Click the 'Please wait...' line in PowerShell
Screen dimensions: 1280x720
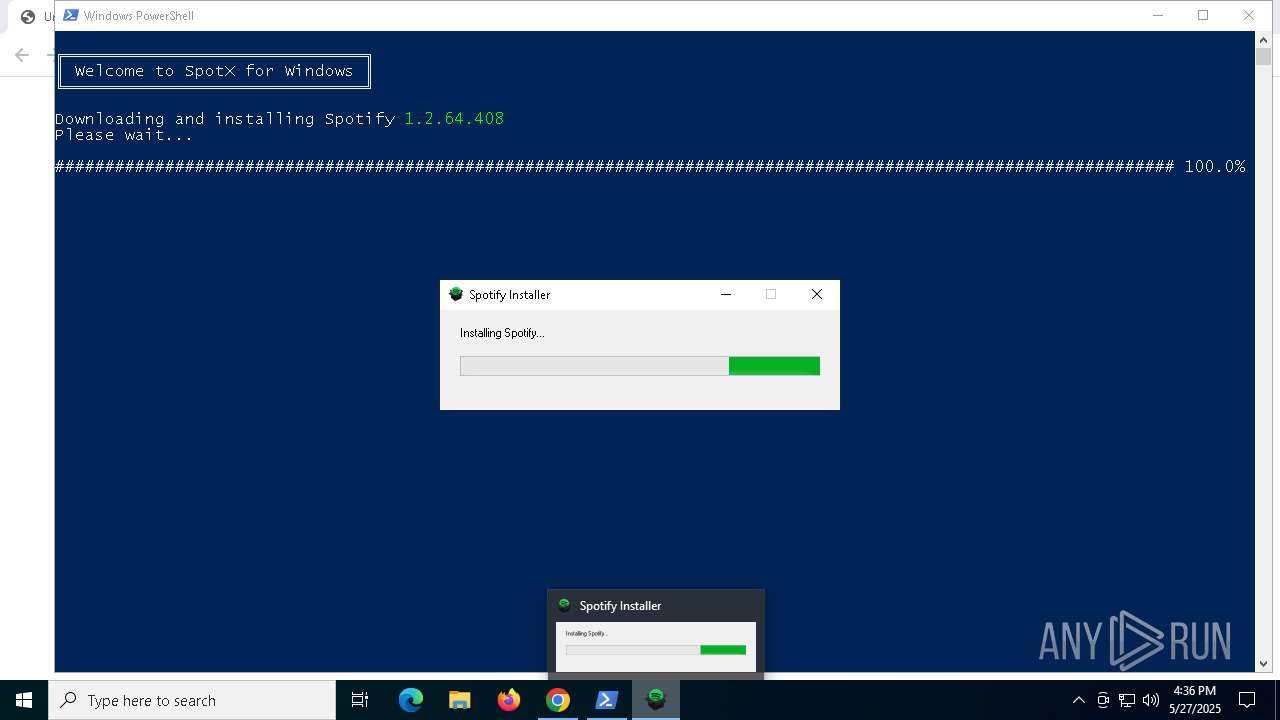coord(124,135)
